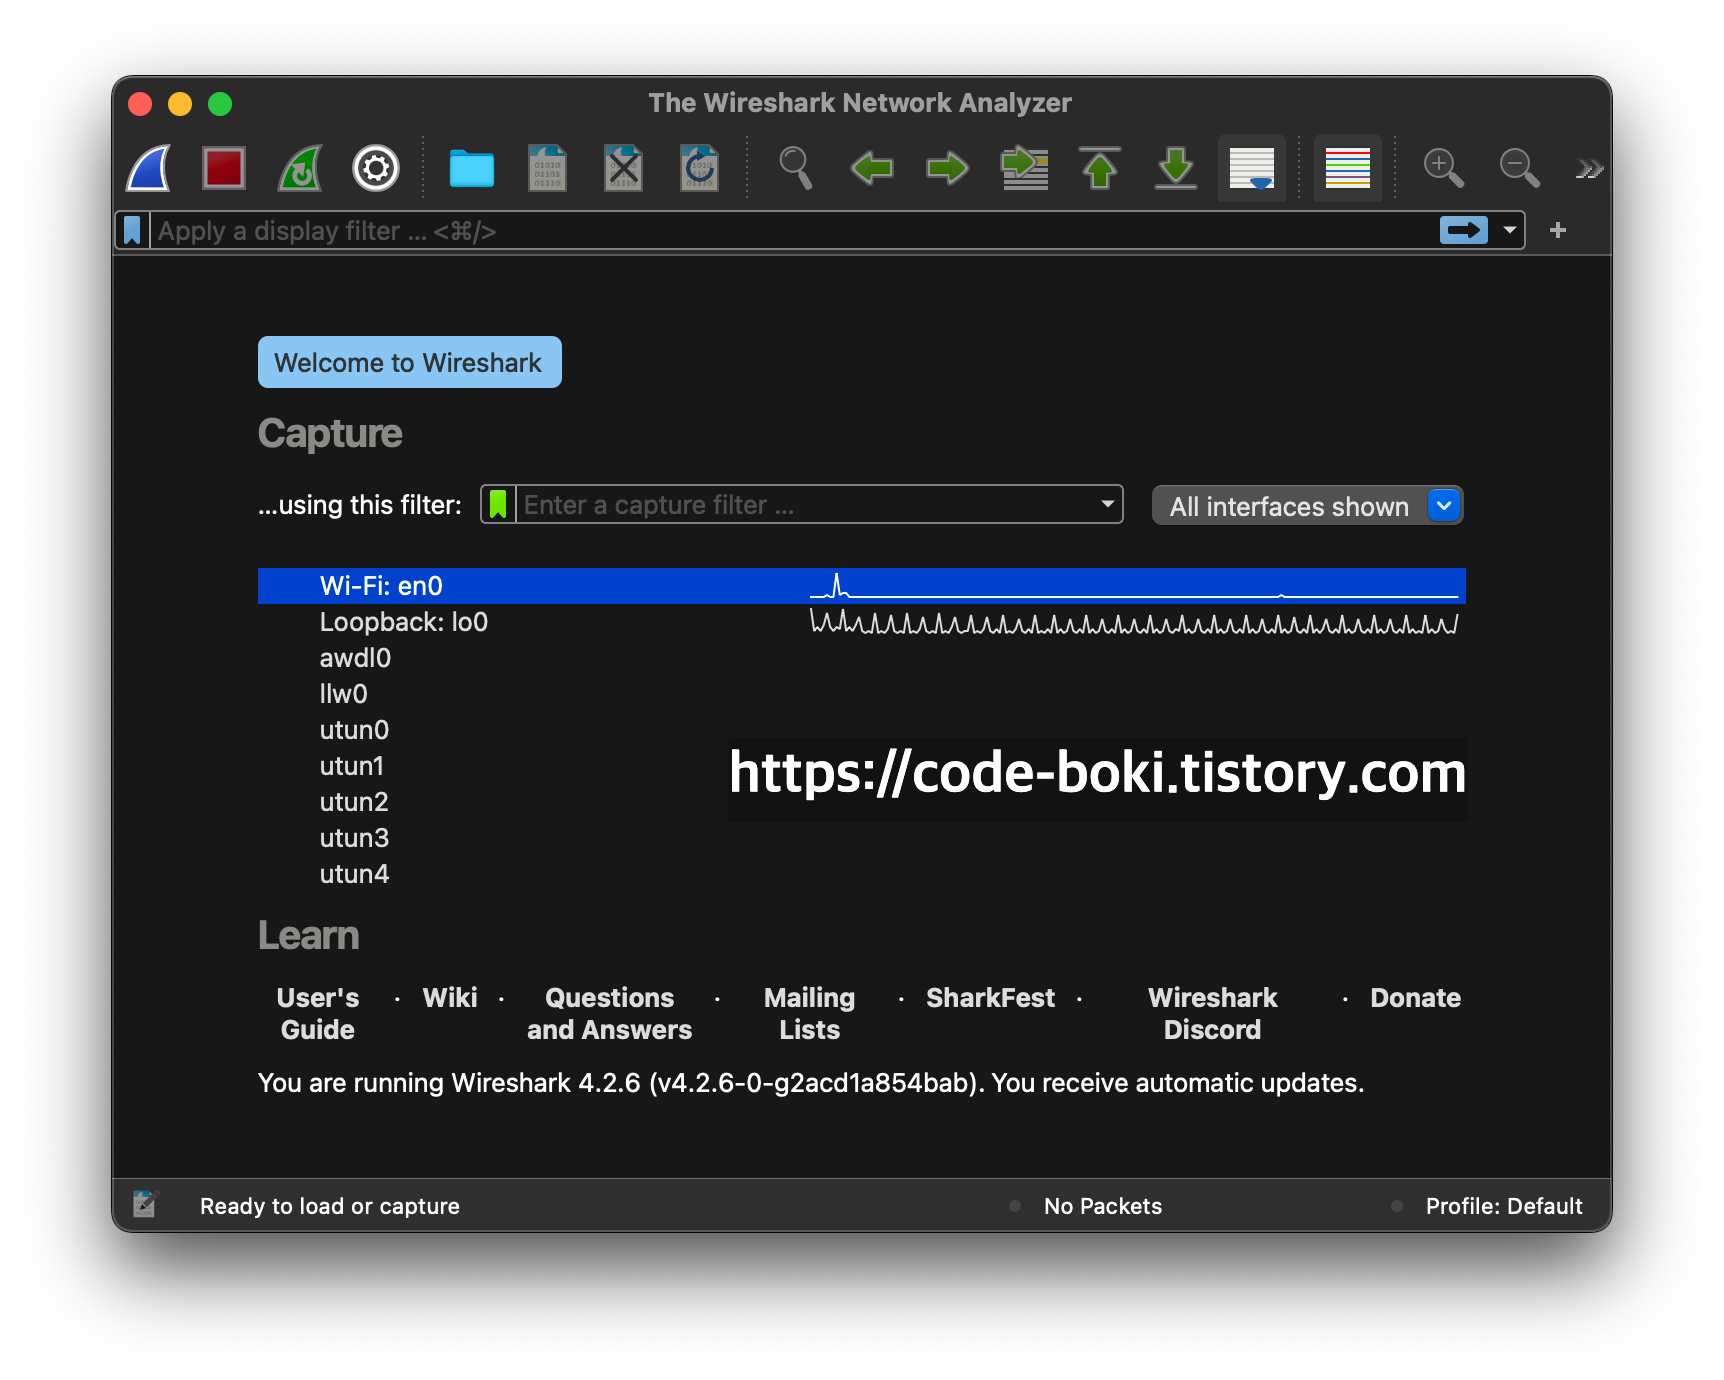Screen dimensions: 1724x1380
Task: Jump to first packet up arrow
Action: pos(1100,168)
